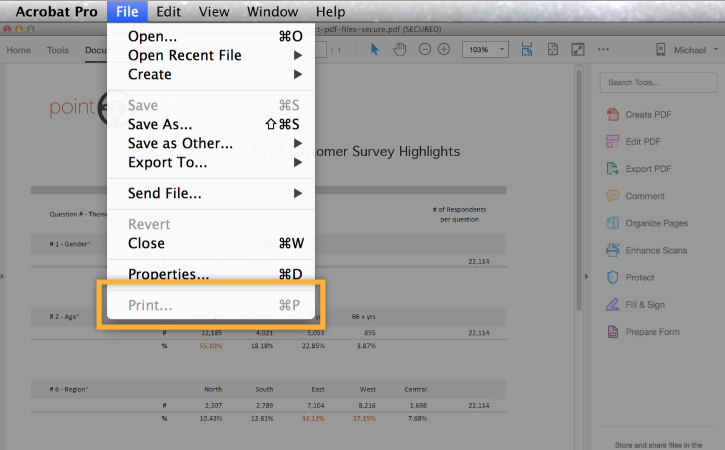Screen dimensions: 725x450
Task: Click the greyed-out Revert menu entry
Action: tap(211, 224)
